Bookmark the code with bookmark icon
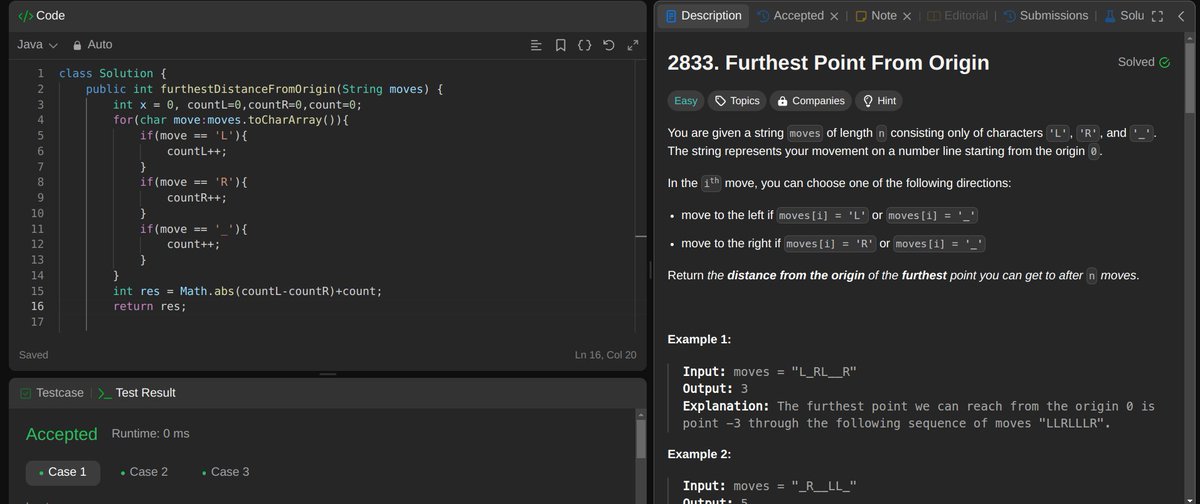 pos(560,45)
